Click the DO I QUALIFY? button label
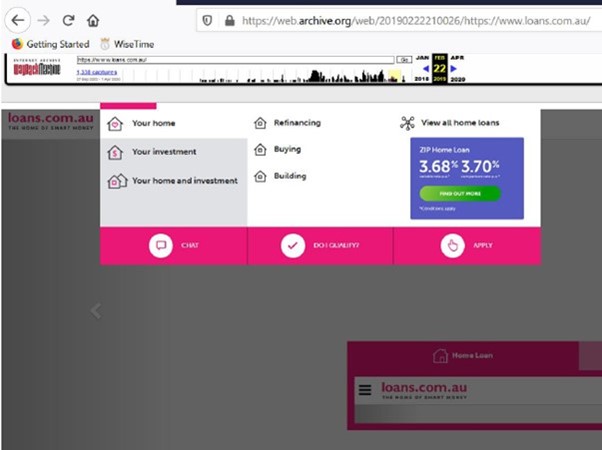This screenshot has height=450, width=602. click(336, 245)
